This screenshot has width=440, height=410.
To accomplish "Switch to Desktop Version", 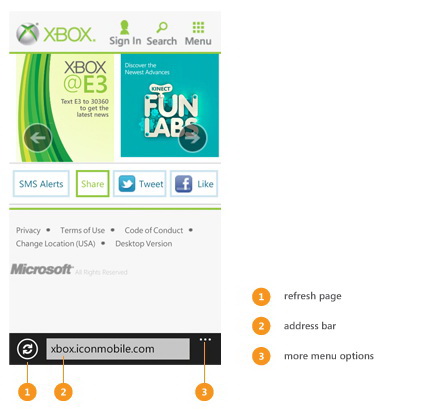I will tap(144, 244).
